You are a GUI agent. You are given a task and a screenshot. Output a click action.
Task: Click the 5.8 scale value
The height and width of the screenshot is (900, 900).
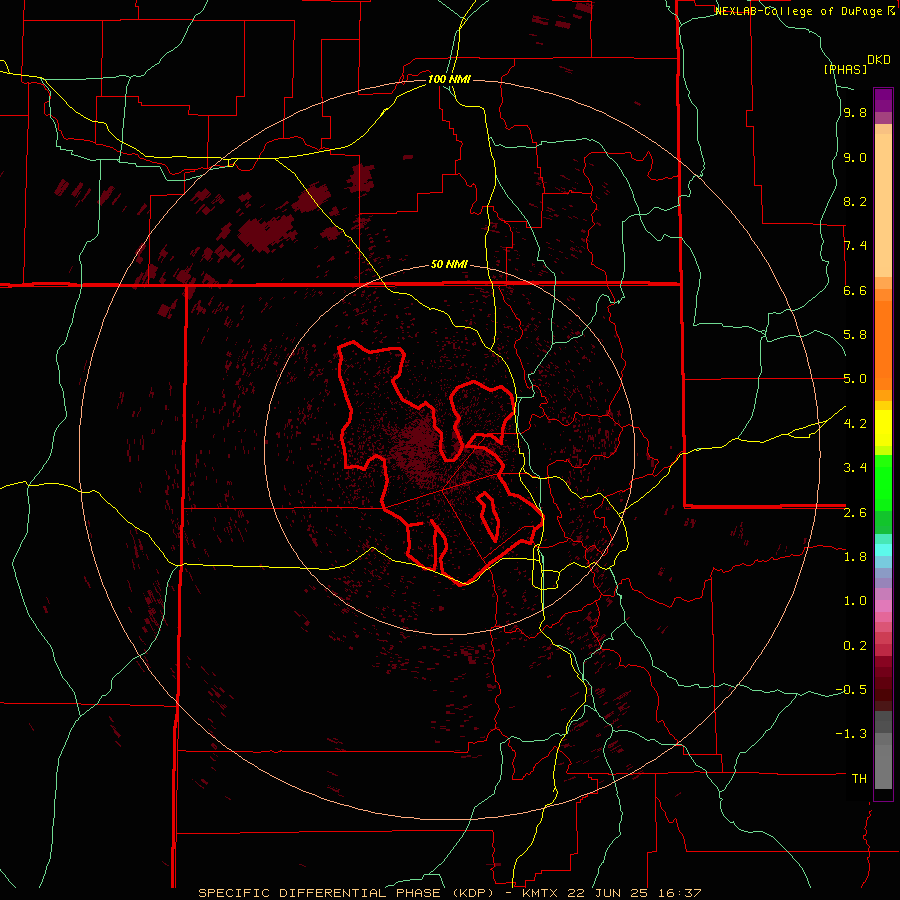pyautogui.click(x=855, y=335)
